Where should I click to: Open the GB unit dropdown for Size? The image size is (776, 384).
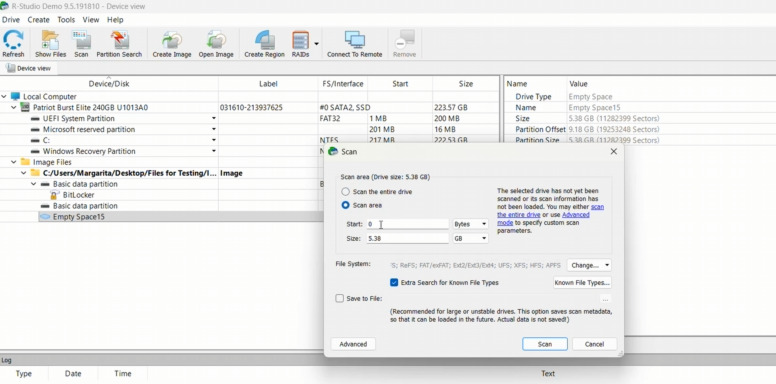[470, 239]
